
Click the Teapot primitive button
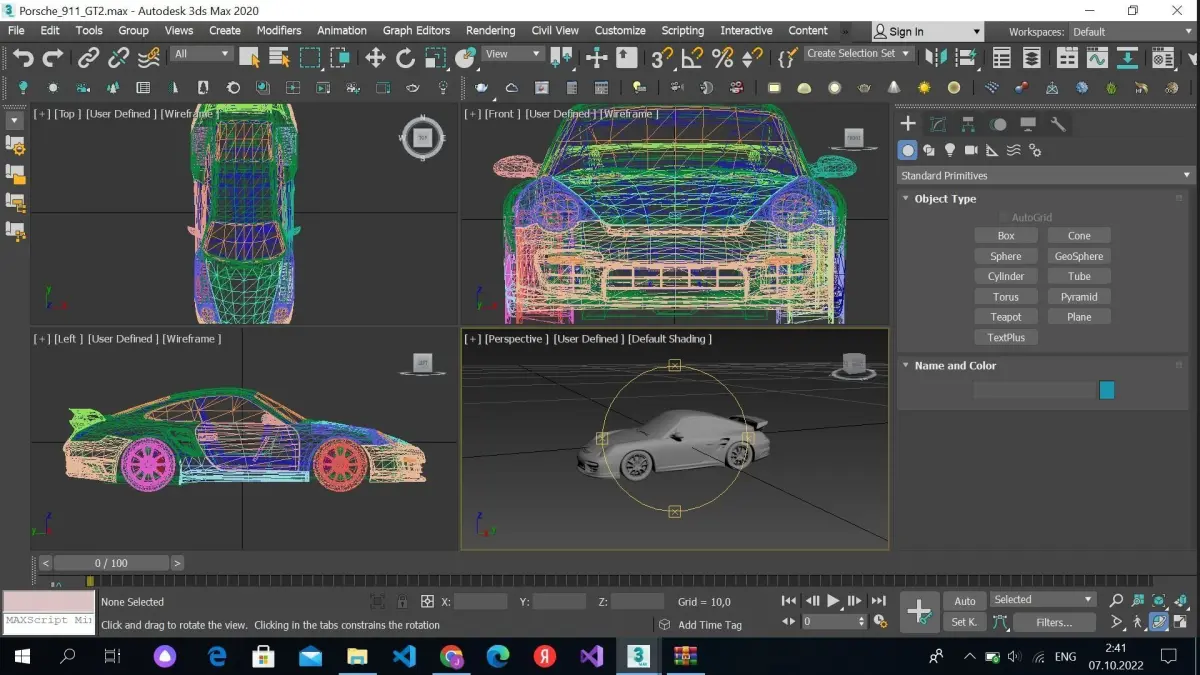(x=1006, y=317)
